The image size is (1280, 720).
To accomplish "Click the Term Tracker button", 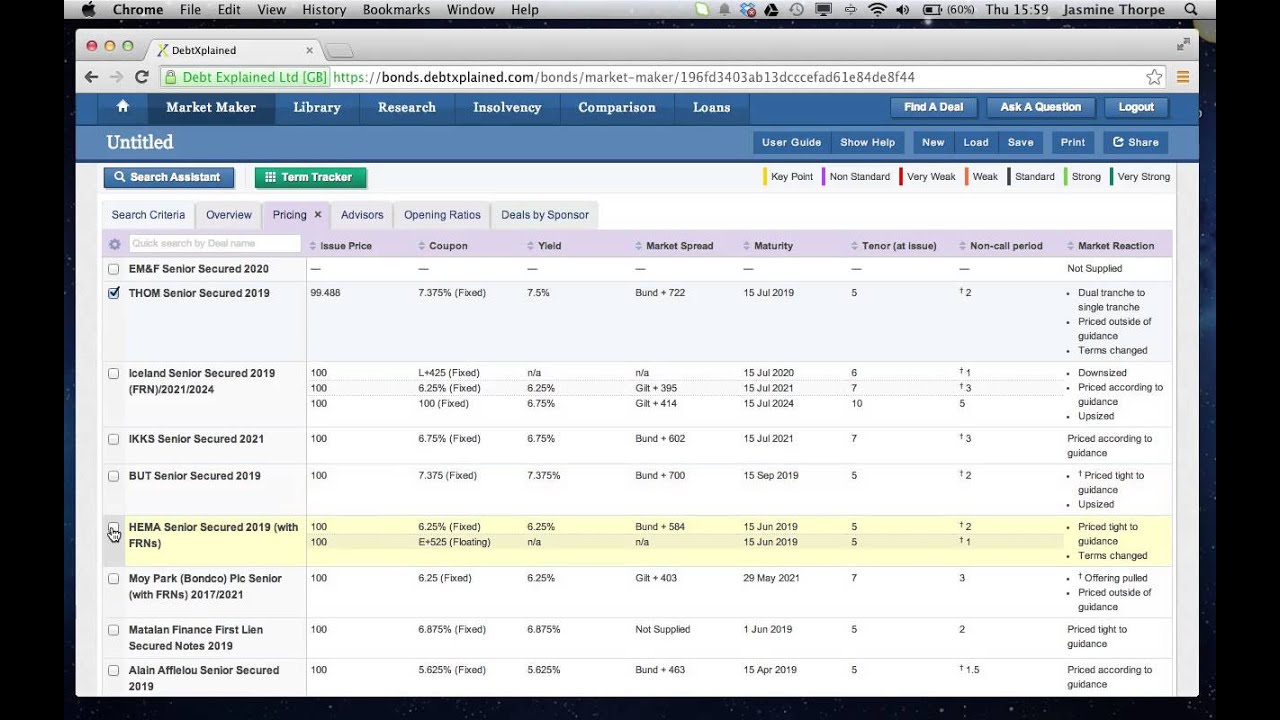I will click(x=310, y=177).
